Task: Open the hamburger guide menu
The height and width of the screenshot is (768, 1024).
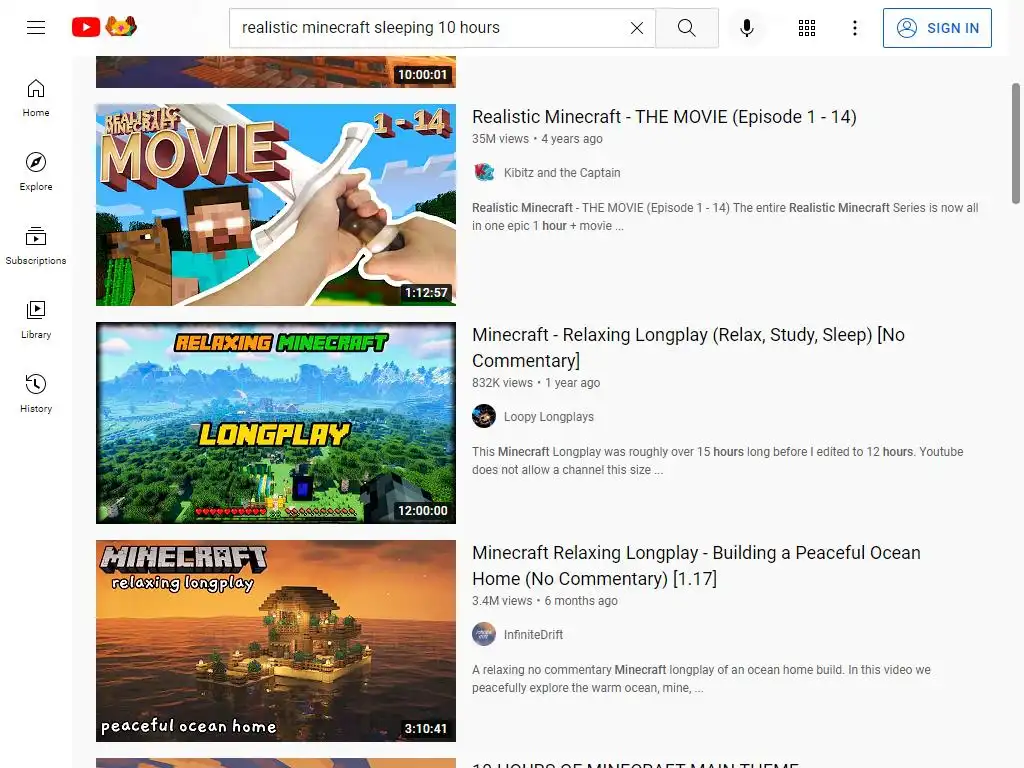Action: (x=36, y=27)
